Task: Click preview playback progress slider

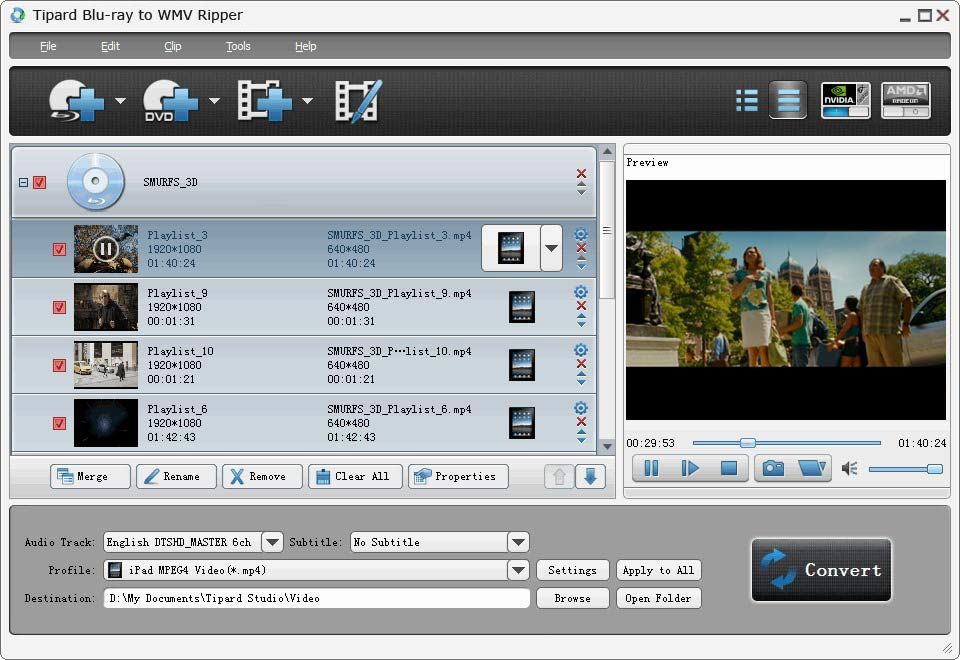Action: point(787,443)
